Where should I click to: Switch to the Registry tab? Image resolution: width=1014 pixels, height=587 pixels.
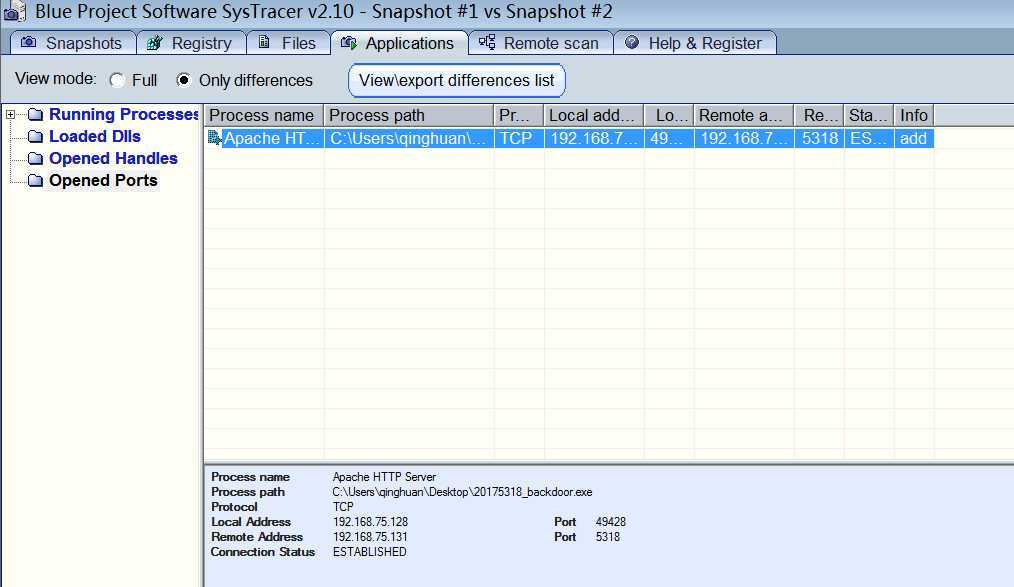click(x=191, y=43)
